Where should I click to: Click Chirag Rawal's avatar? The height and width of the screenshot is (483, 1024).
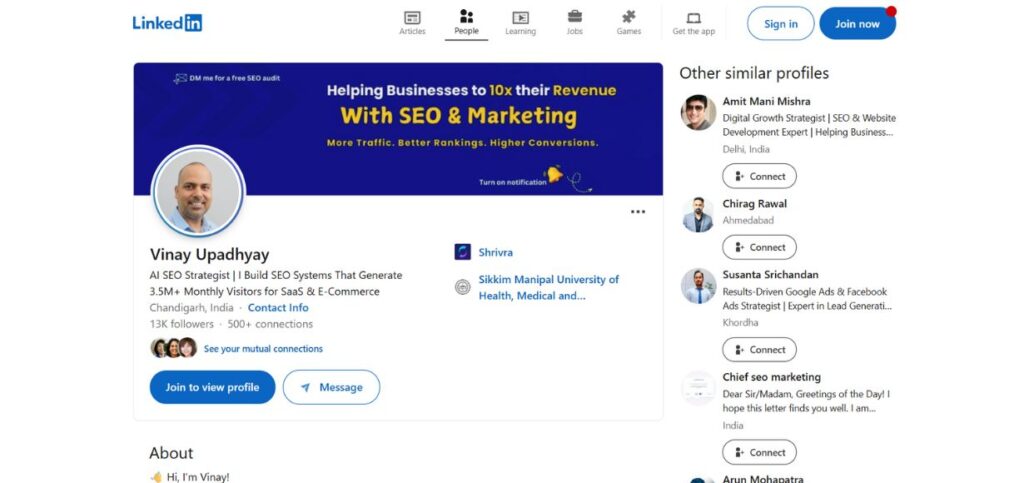tap(698, 215)
